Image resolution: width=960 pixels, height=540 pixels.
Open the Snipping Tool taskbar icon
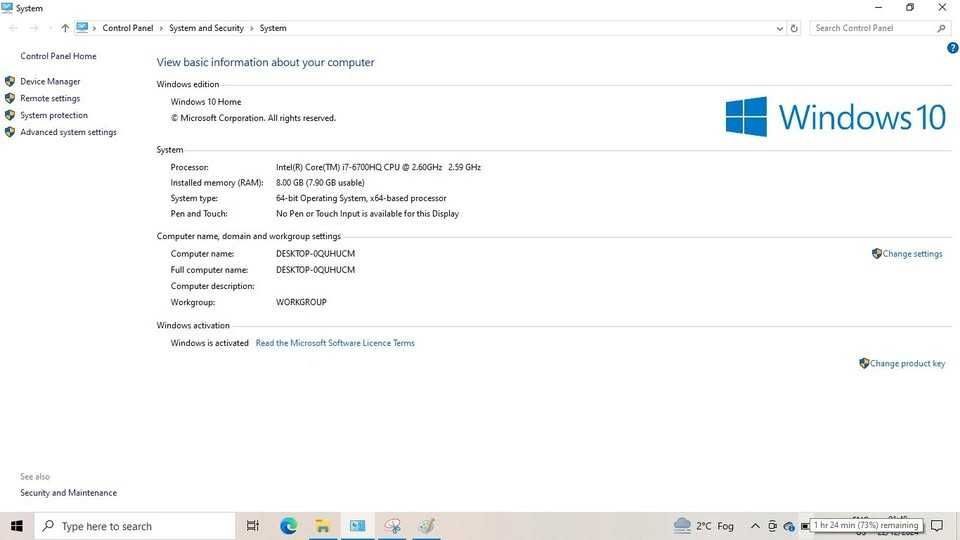tap(392, 525)
